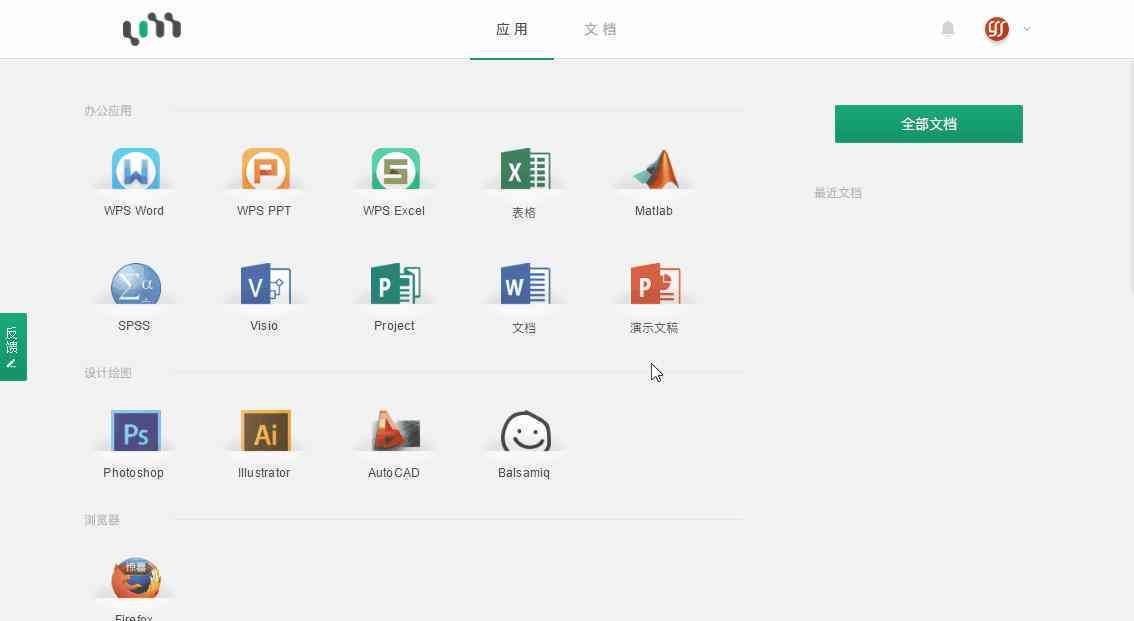Click the WPS PPT label text
The height and width of the screenshot is (621, 1134).
coord(264,210)
